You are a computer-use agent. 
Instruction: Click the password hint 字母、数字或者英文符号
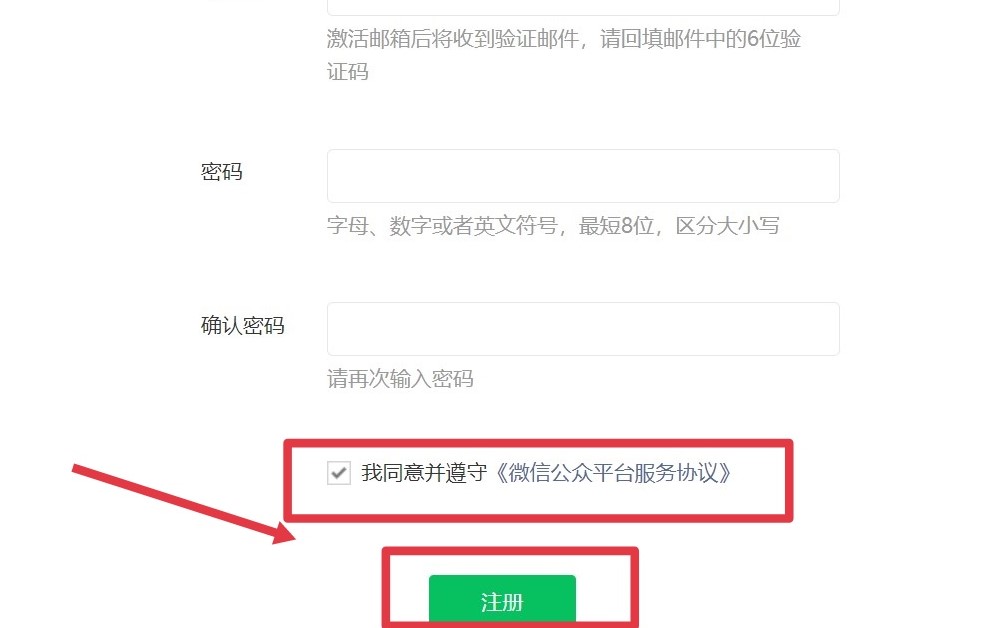coord(442,225)
